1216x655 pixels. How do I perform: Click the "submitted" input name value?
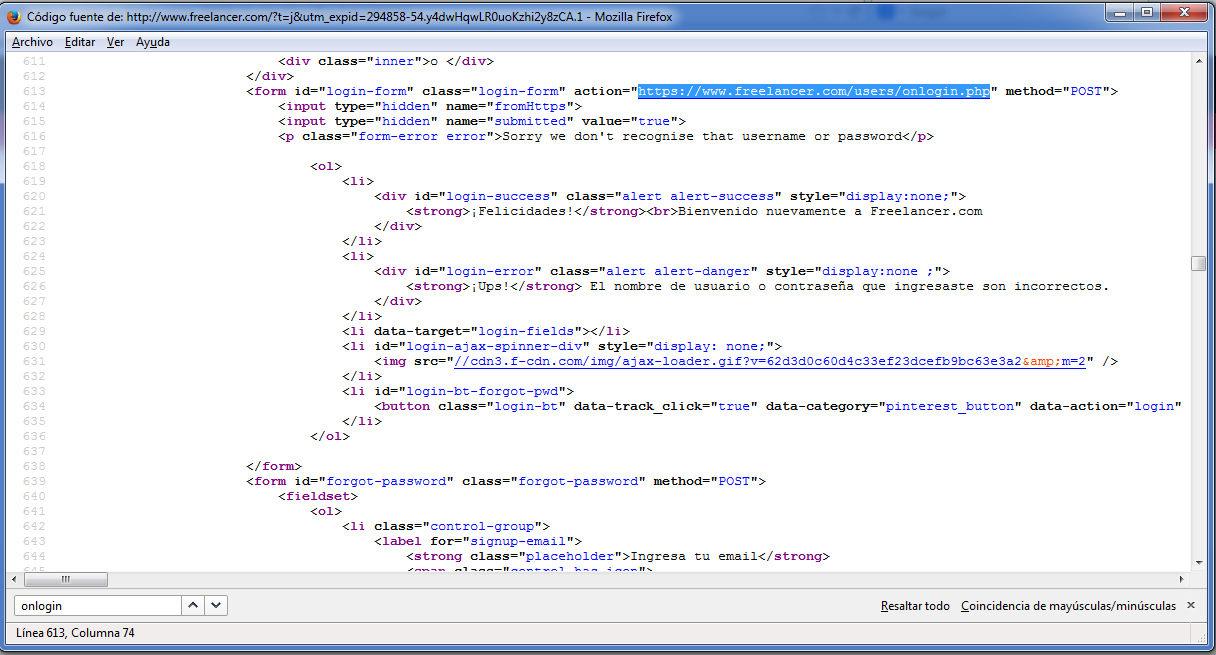(529, 121)
